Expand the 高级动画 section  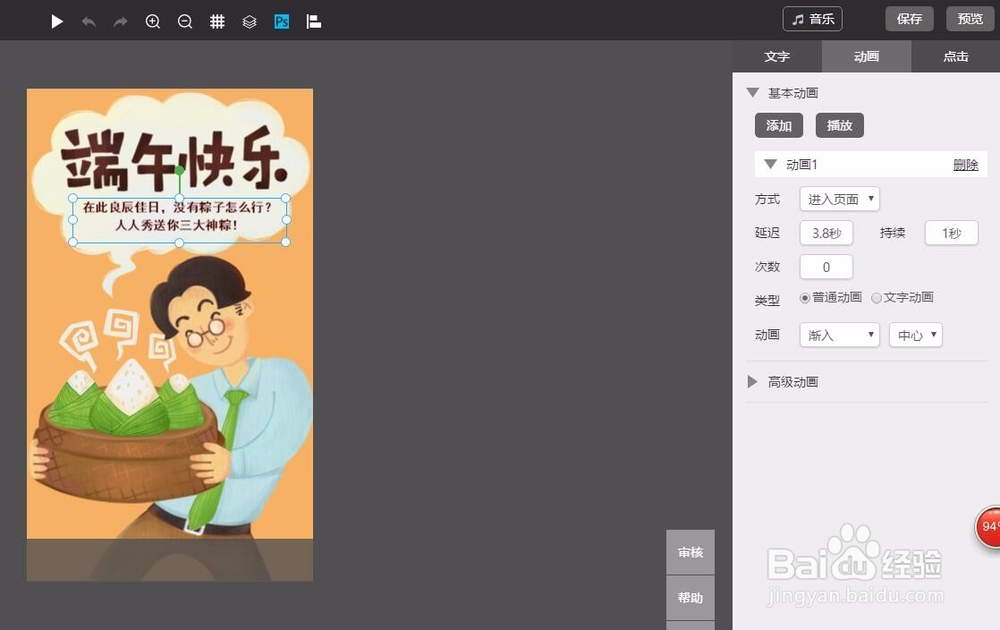pyautogui.click(x=790, y=381)
